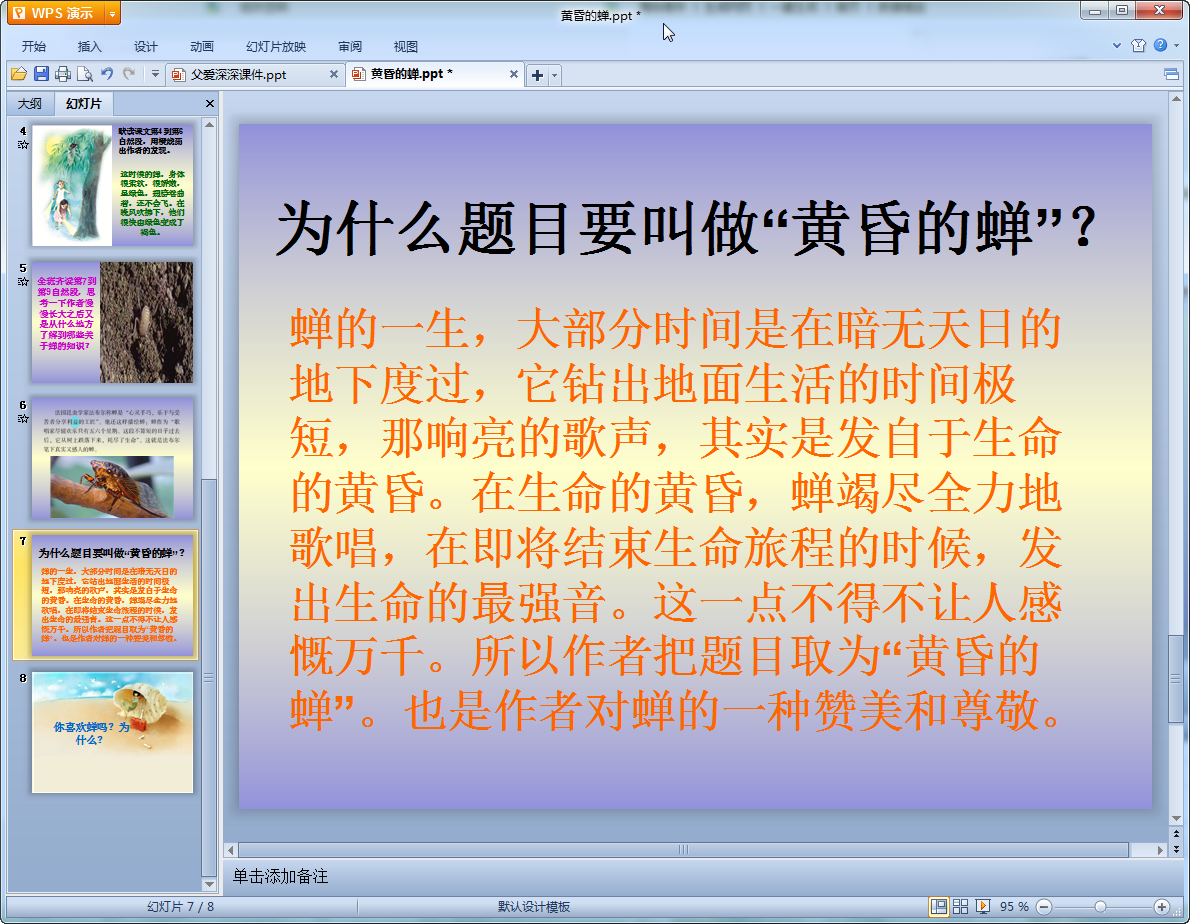Click the thumbnail pane vertical scrollbar thumb
The image size is (1190, 924).
tap(209, 677)
